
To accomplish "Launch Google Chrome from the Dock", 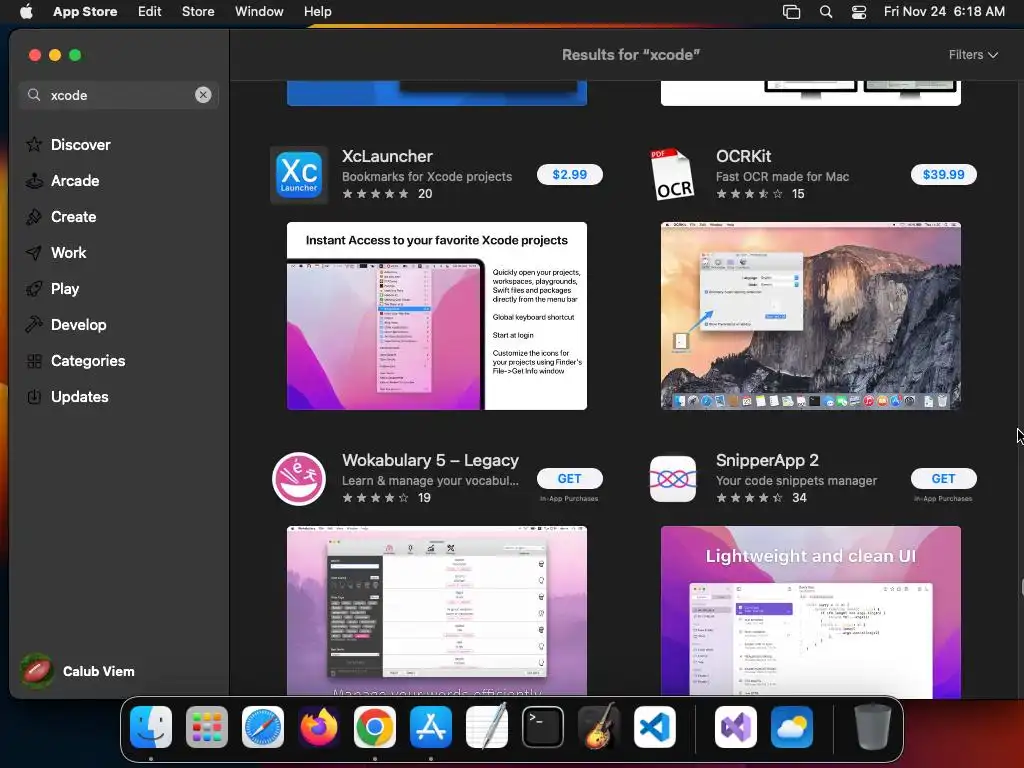I will [x=375, y=727].
